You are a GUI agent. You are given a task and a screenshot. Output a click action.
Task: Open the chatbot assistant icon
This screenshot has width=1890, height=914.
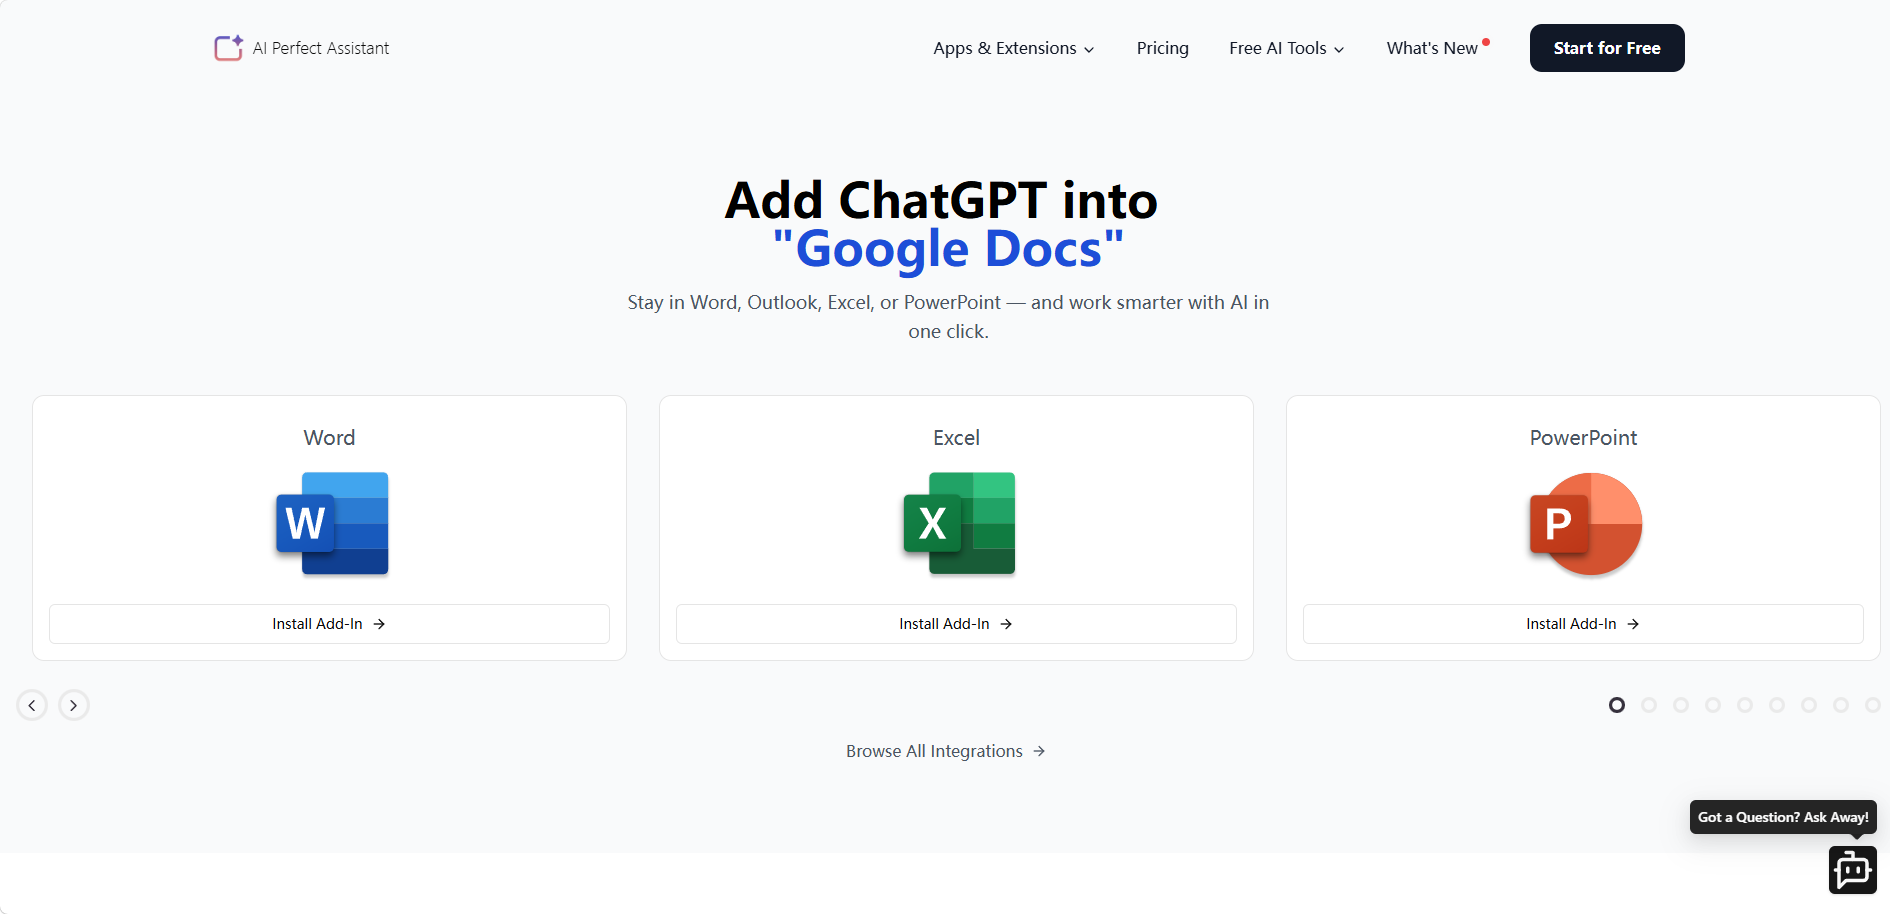1853,870
